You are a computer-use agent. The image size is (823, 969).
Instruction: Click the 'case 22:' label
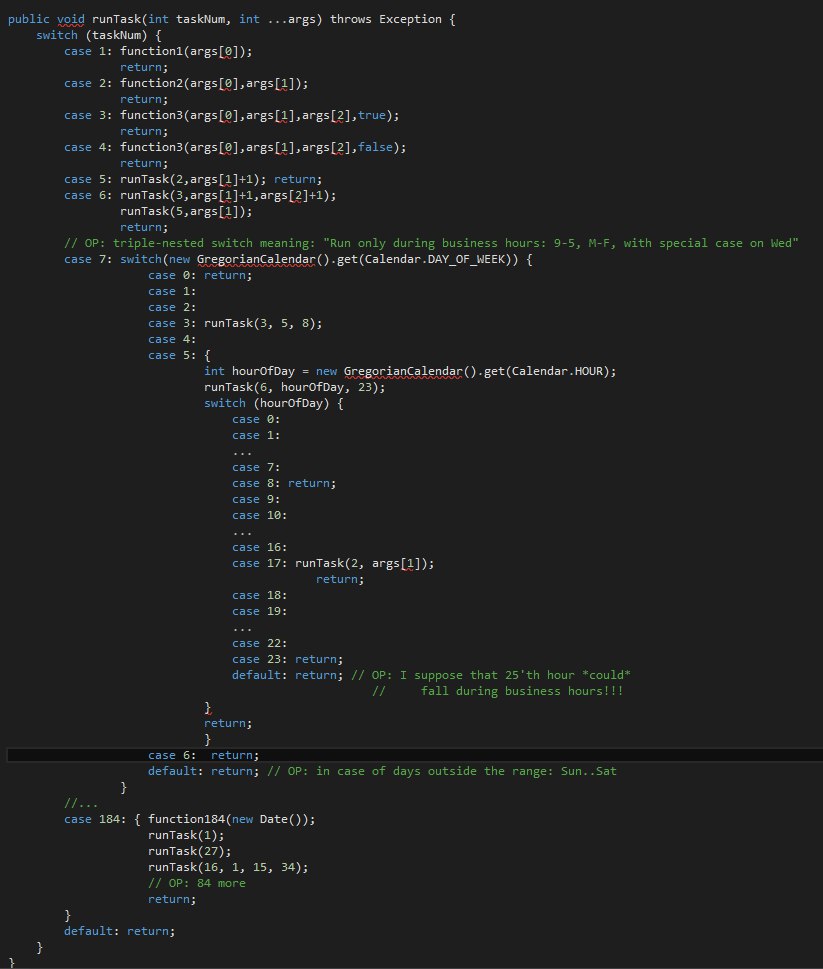click(x=260, y=643)
